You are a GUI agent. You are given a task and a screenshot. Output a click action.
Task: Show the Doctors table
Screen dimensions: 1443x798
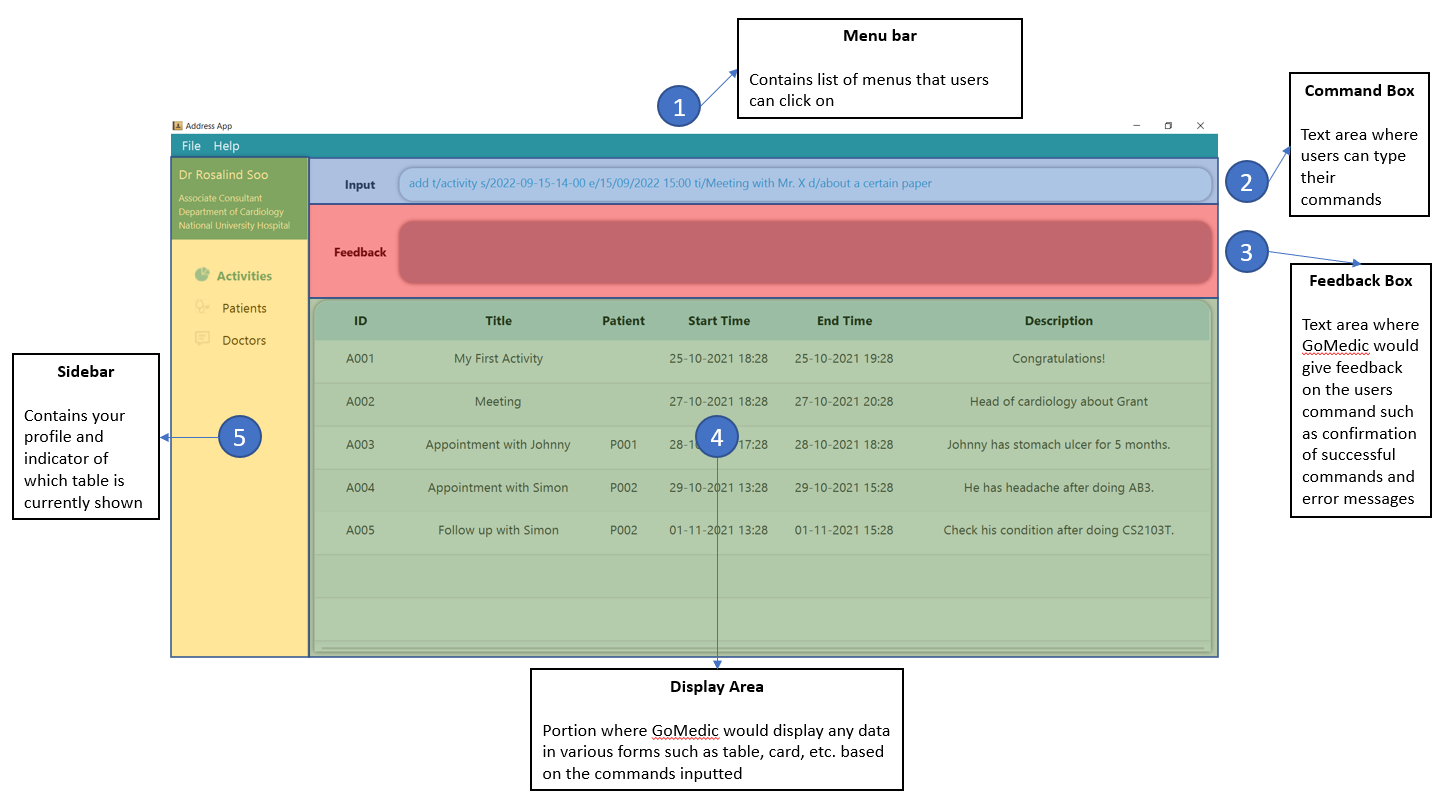(x=244, y=340)
